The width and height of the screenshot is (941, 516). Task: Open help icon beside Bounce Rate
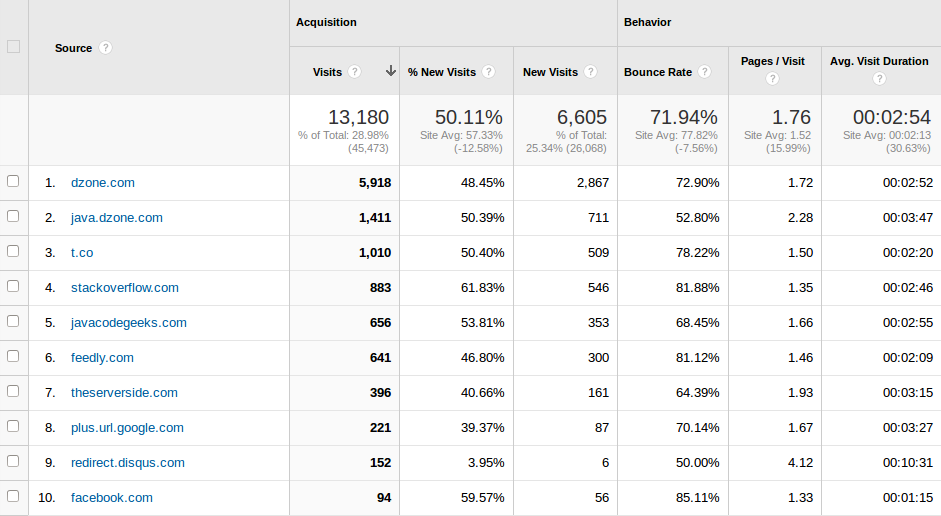705,72
